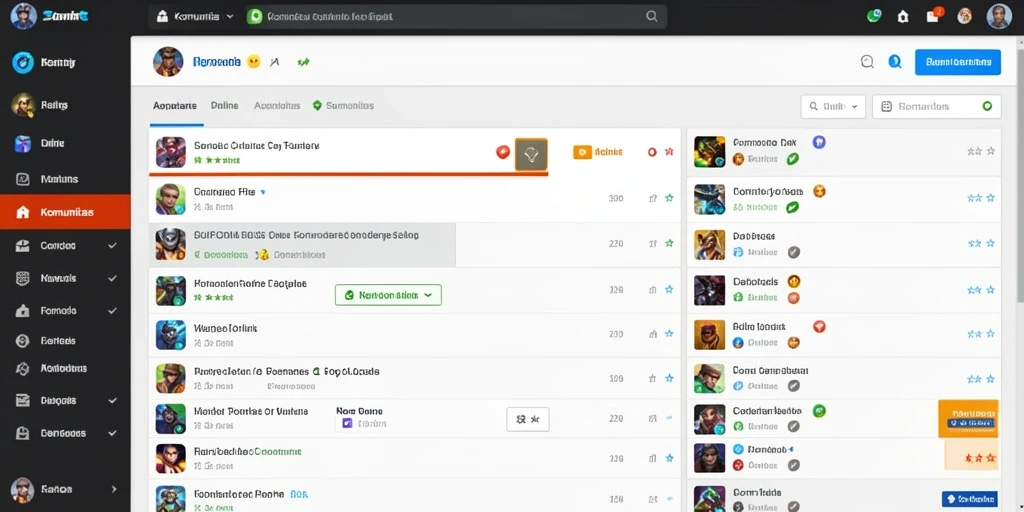Click the orange badge on the second right-panel card
Screen dimensions: 1024x512
[x=820, y=191]
